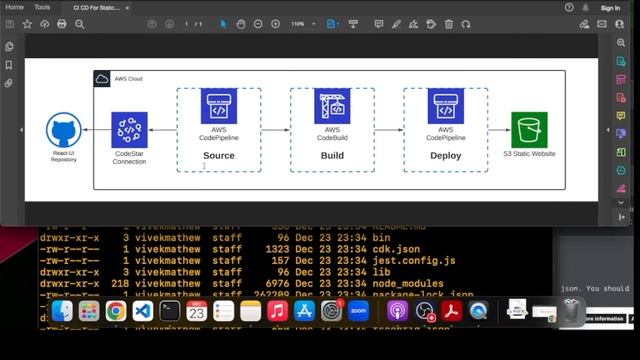640x360 pixels.
Task: Show more tools with the down chevron
Action: [x=621, y=202]
